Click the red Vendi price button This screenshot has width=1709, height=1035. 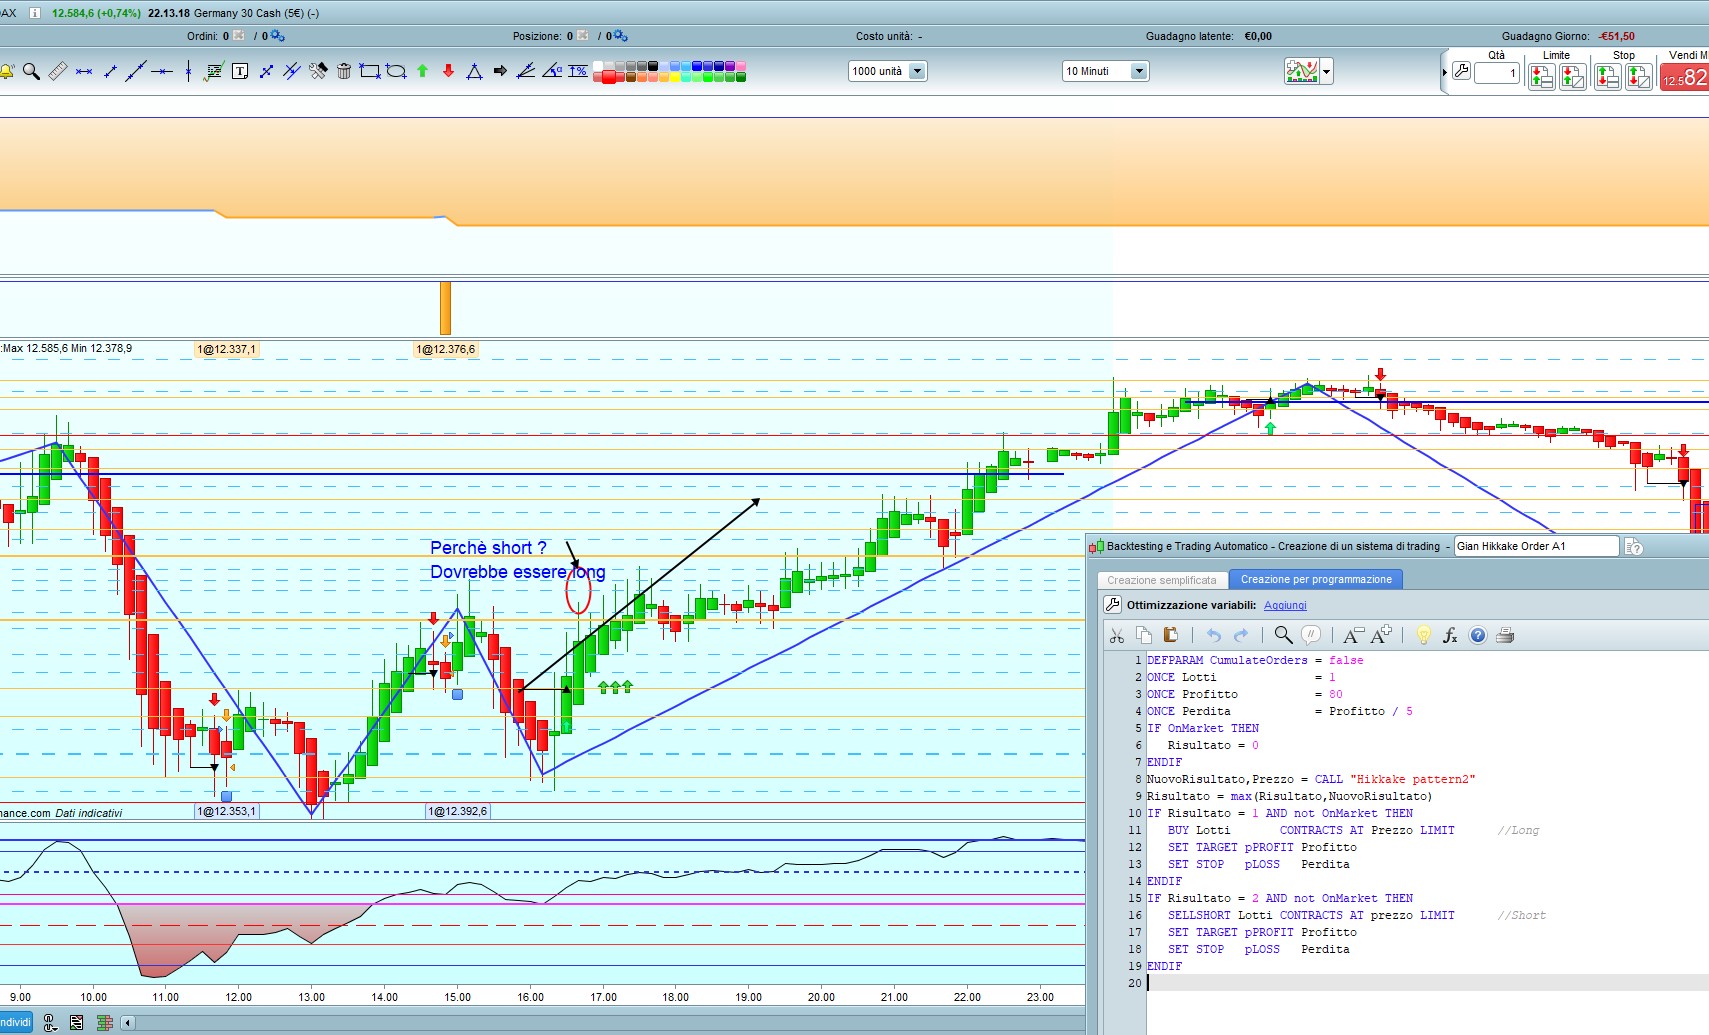click(1685, 77)
